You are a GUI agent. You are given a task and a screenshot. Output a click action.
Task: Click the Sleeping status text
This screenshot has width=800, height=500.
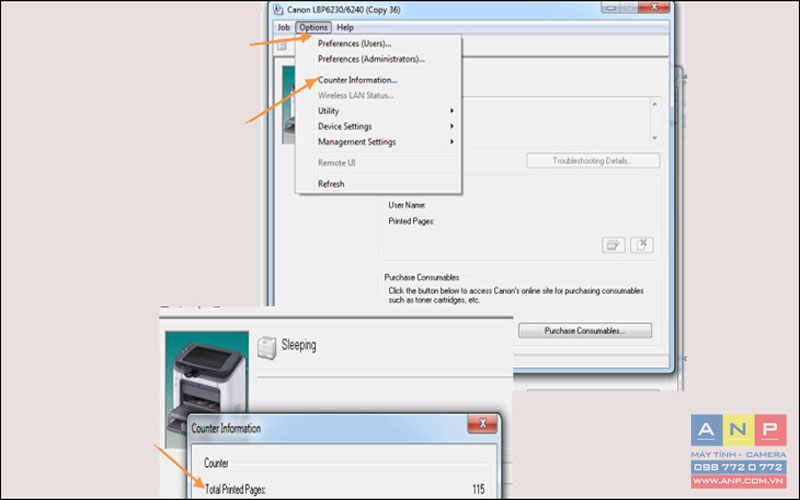[298, 345]
